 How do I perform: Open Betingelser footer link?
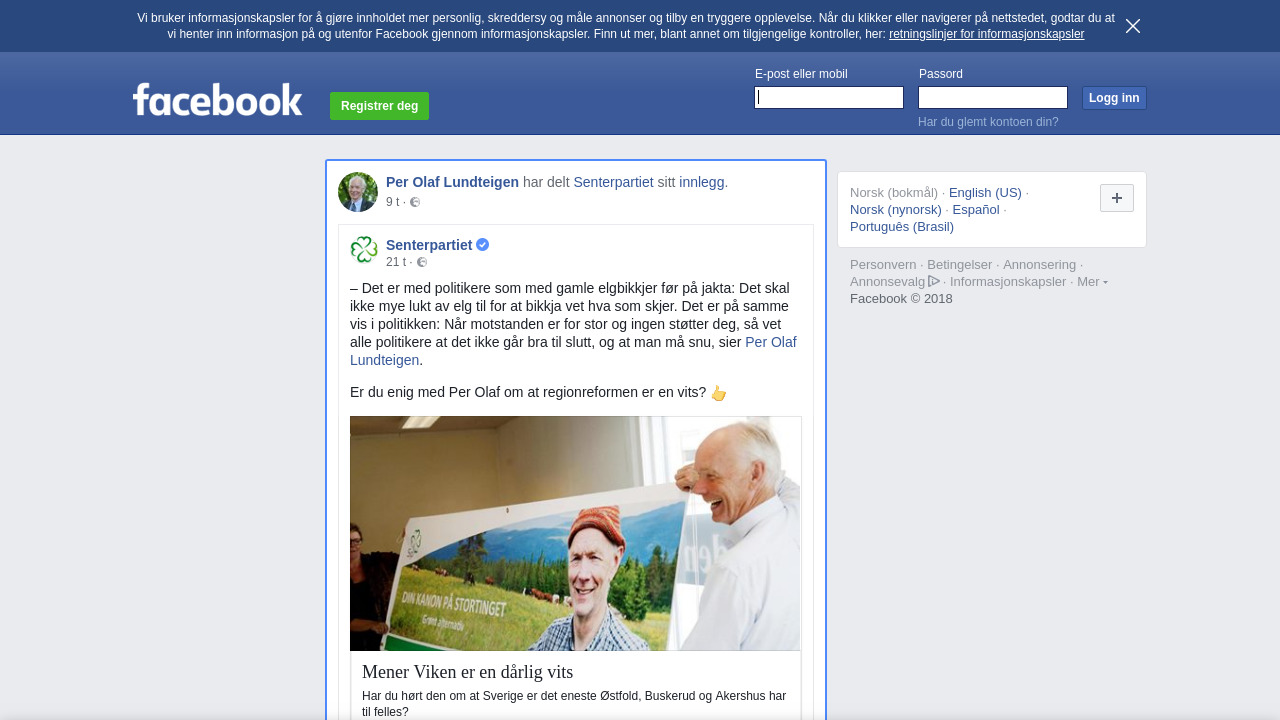[959, 265]
